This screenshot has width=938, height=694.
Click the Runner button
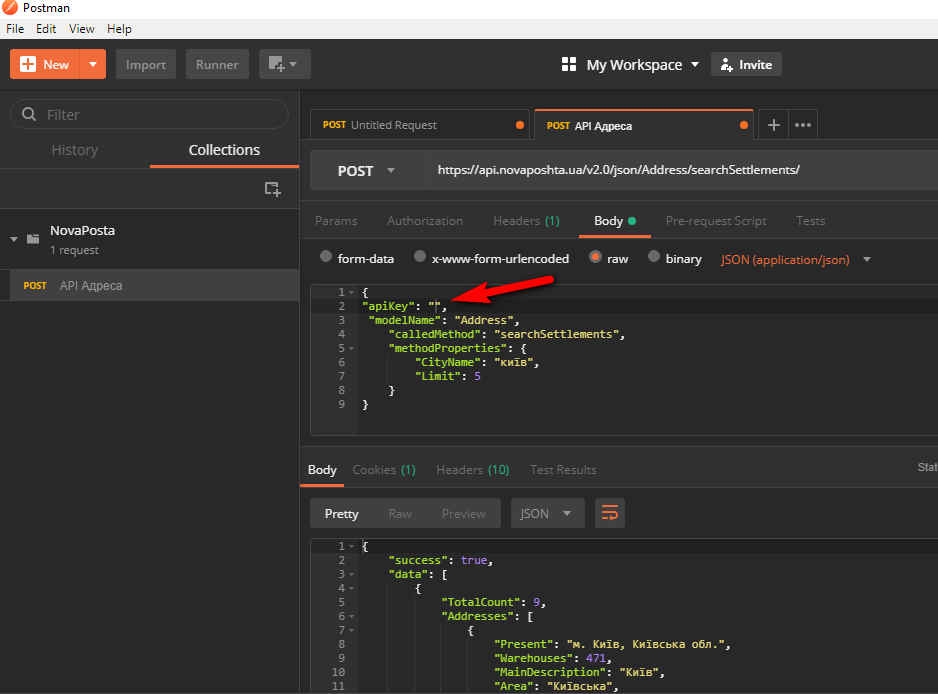pos(216,64)
